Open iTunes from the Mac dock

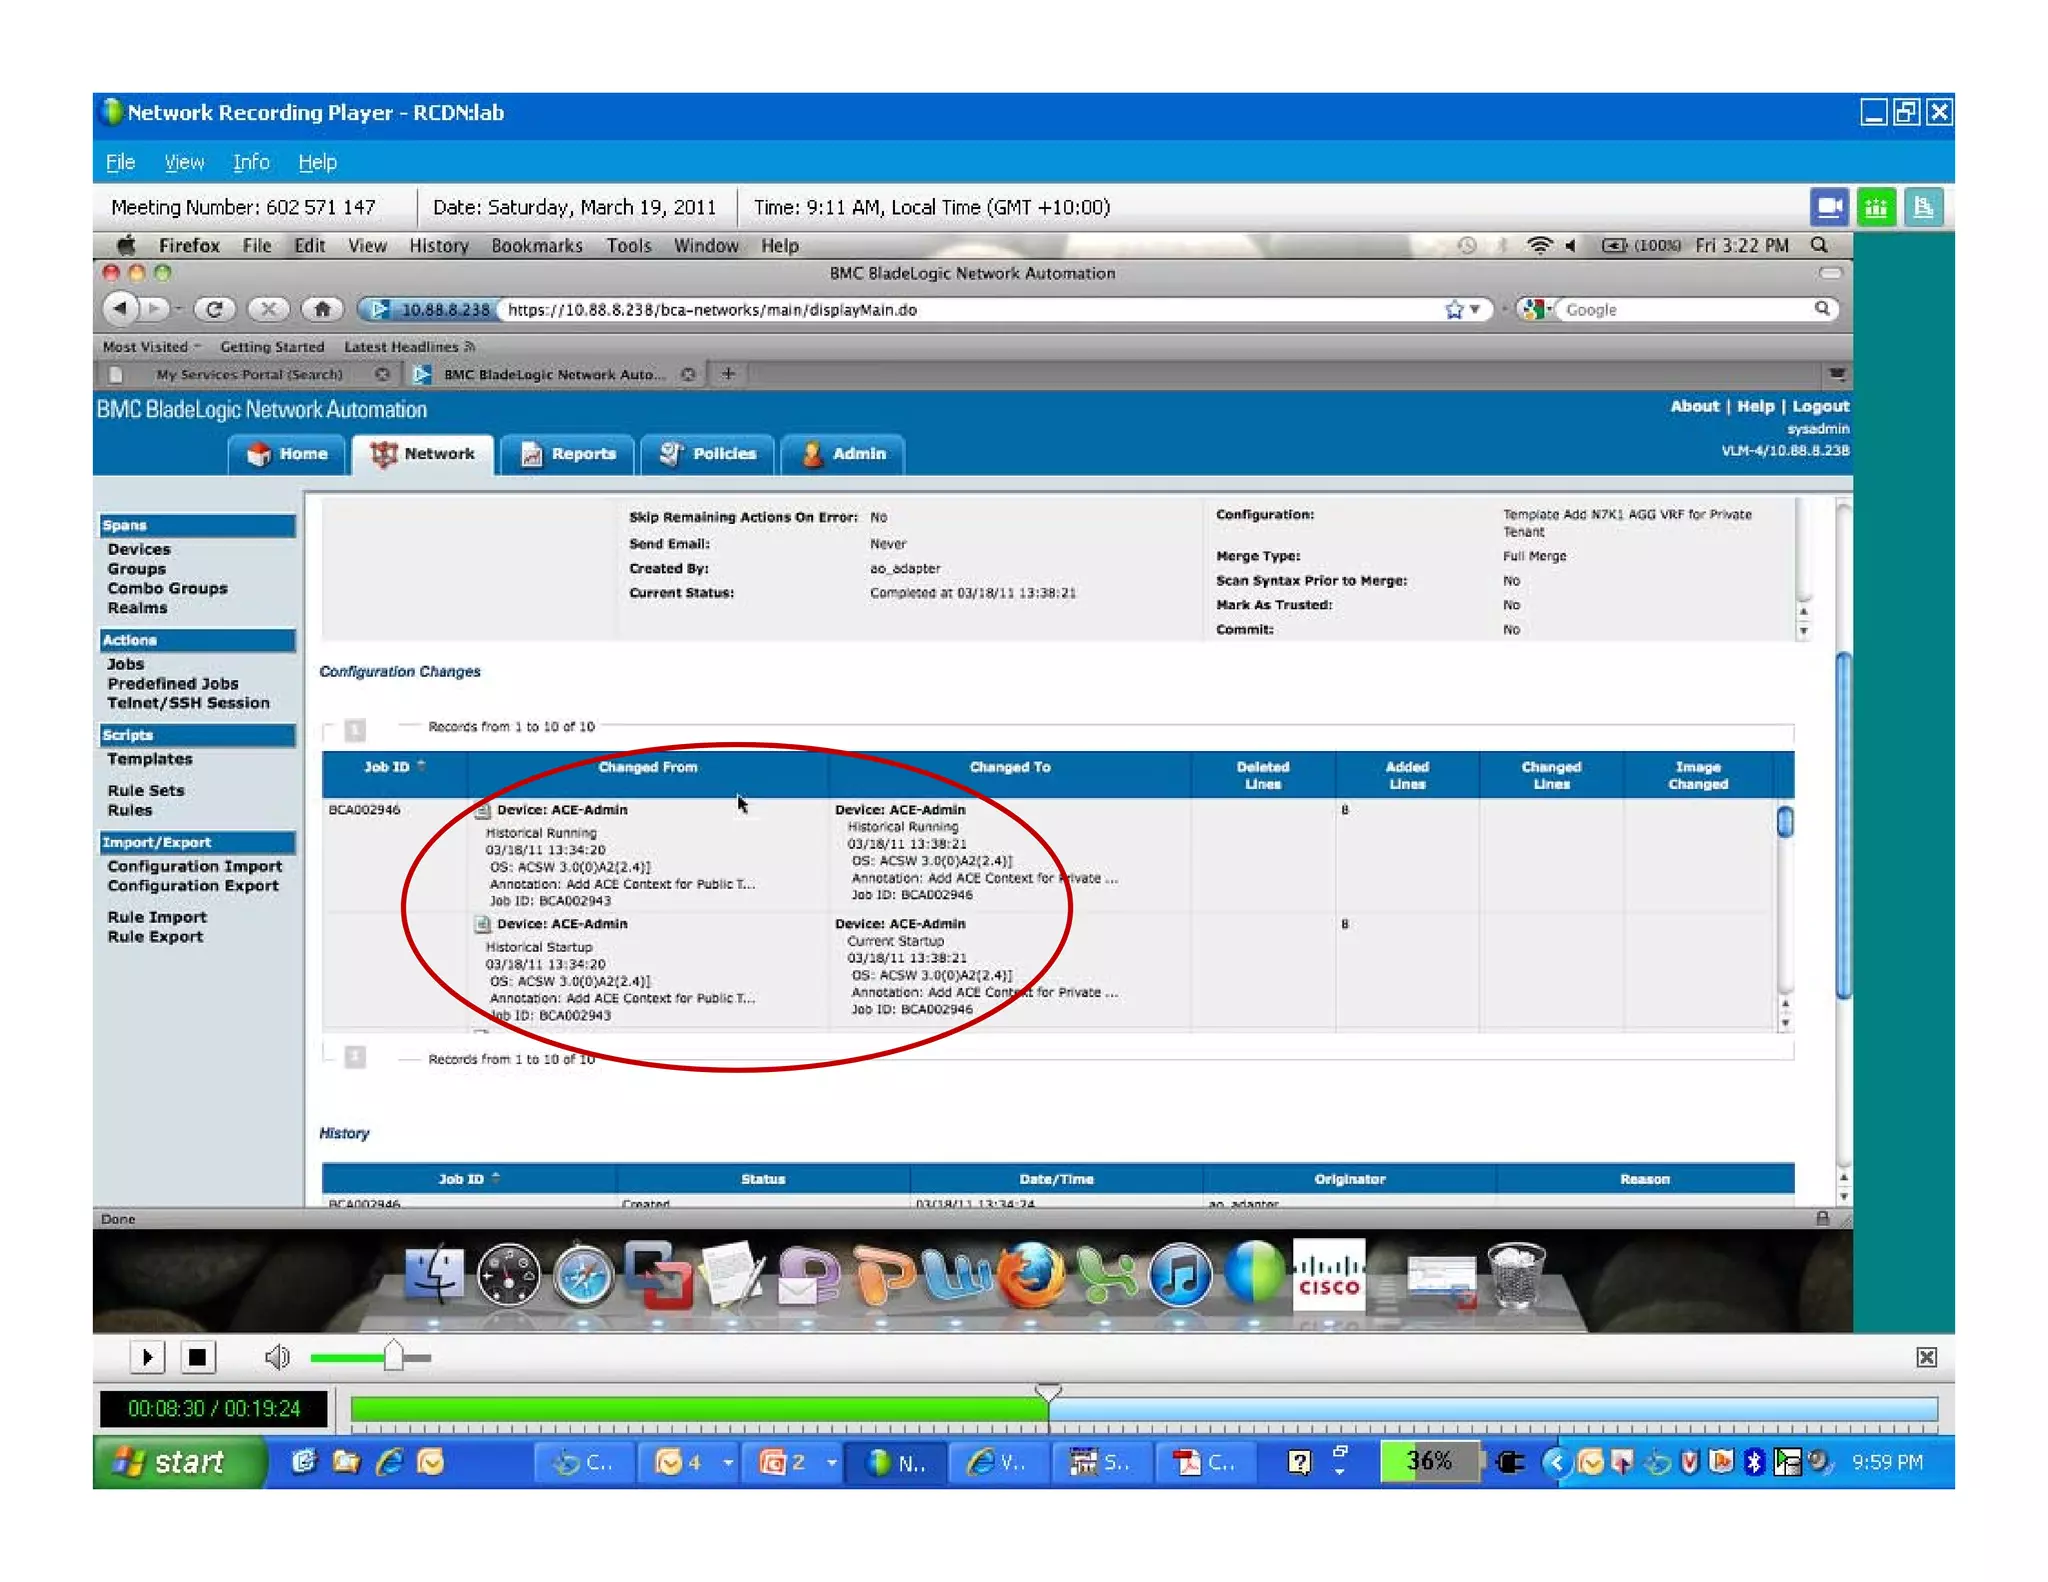tap(1180, 1275)
